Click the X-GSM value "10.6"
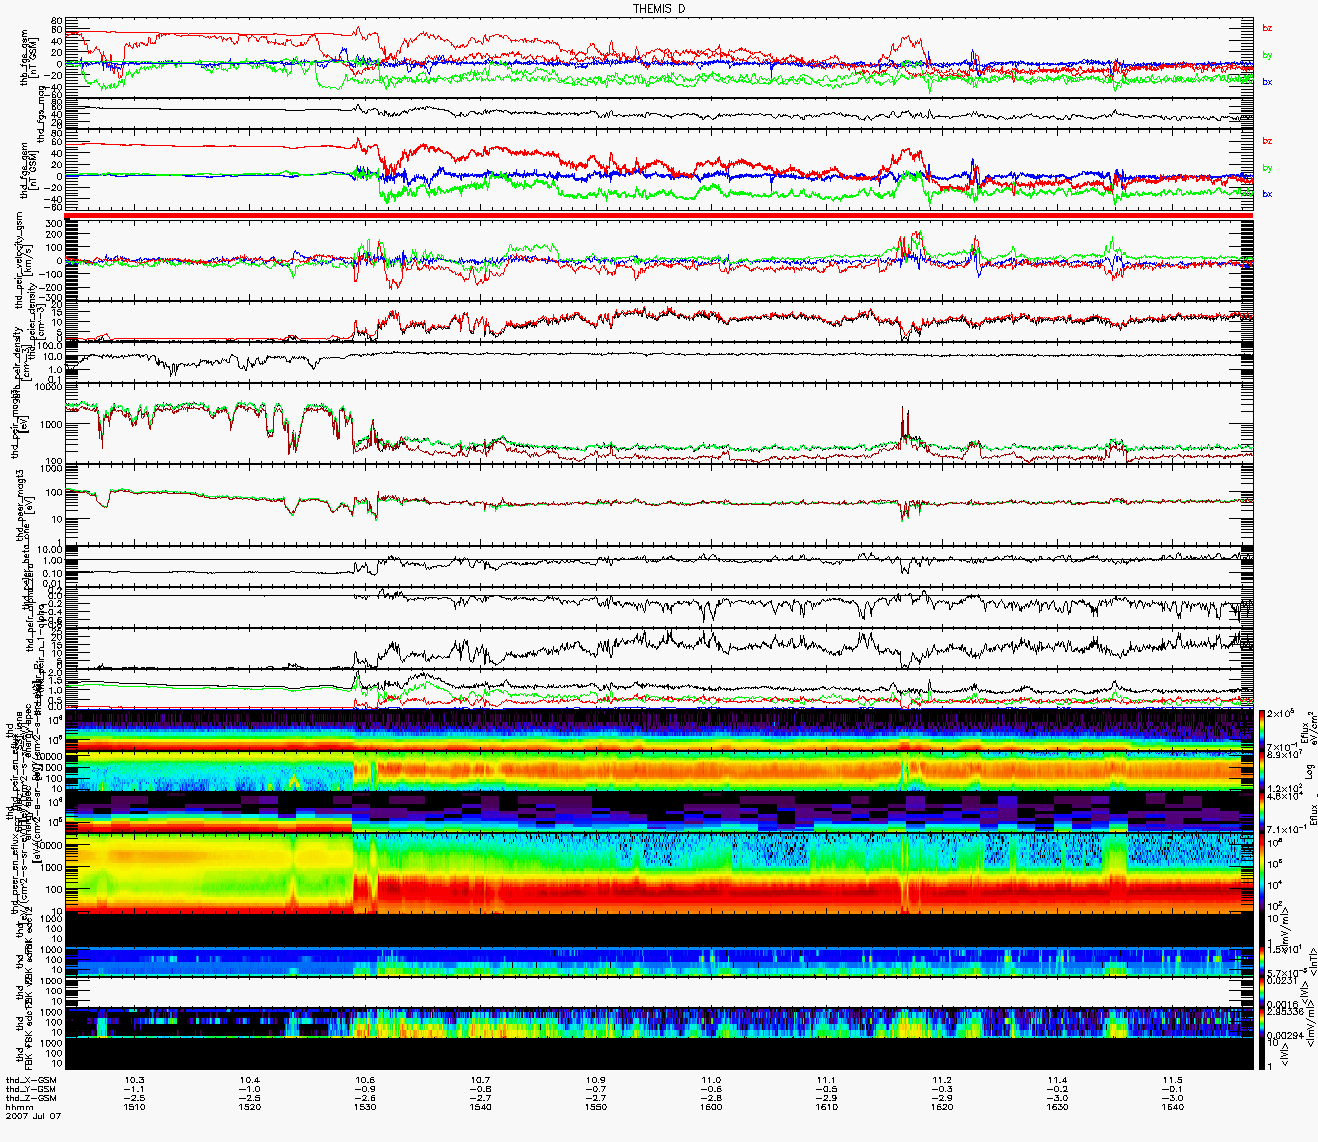The width and height of the screenshot is (1318, 1142). click(x=365, y=1080)
